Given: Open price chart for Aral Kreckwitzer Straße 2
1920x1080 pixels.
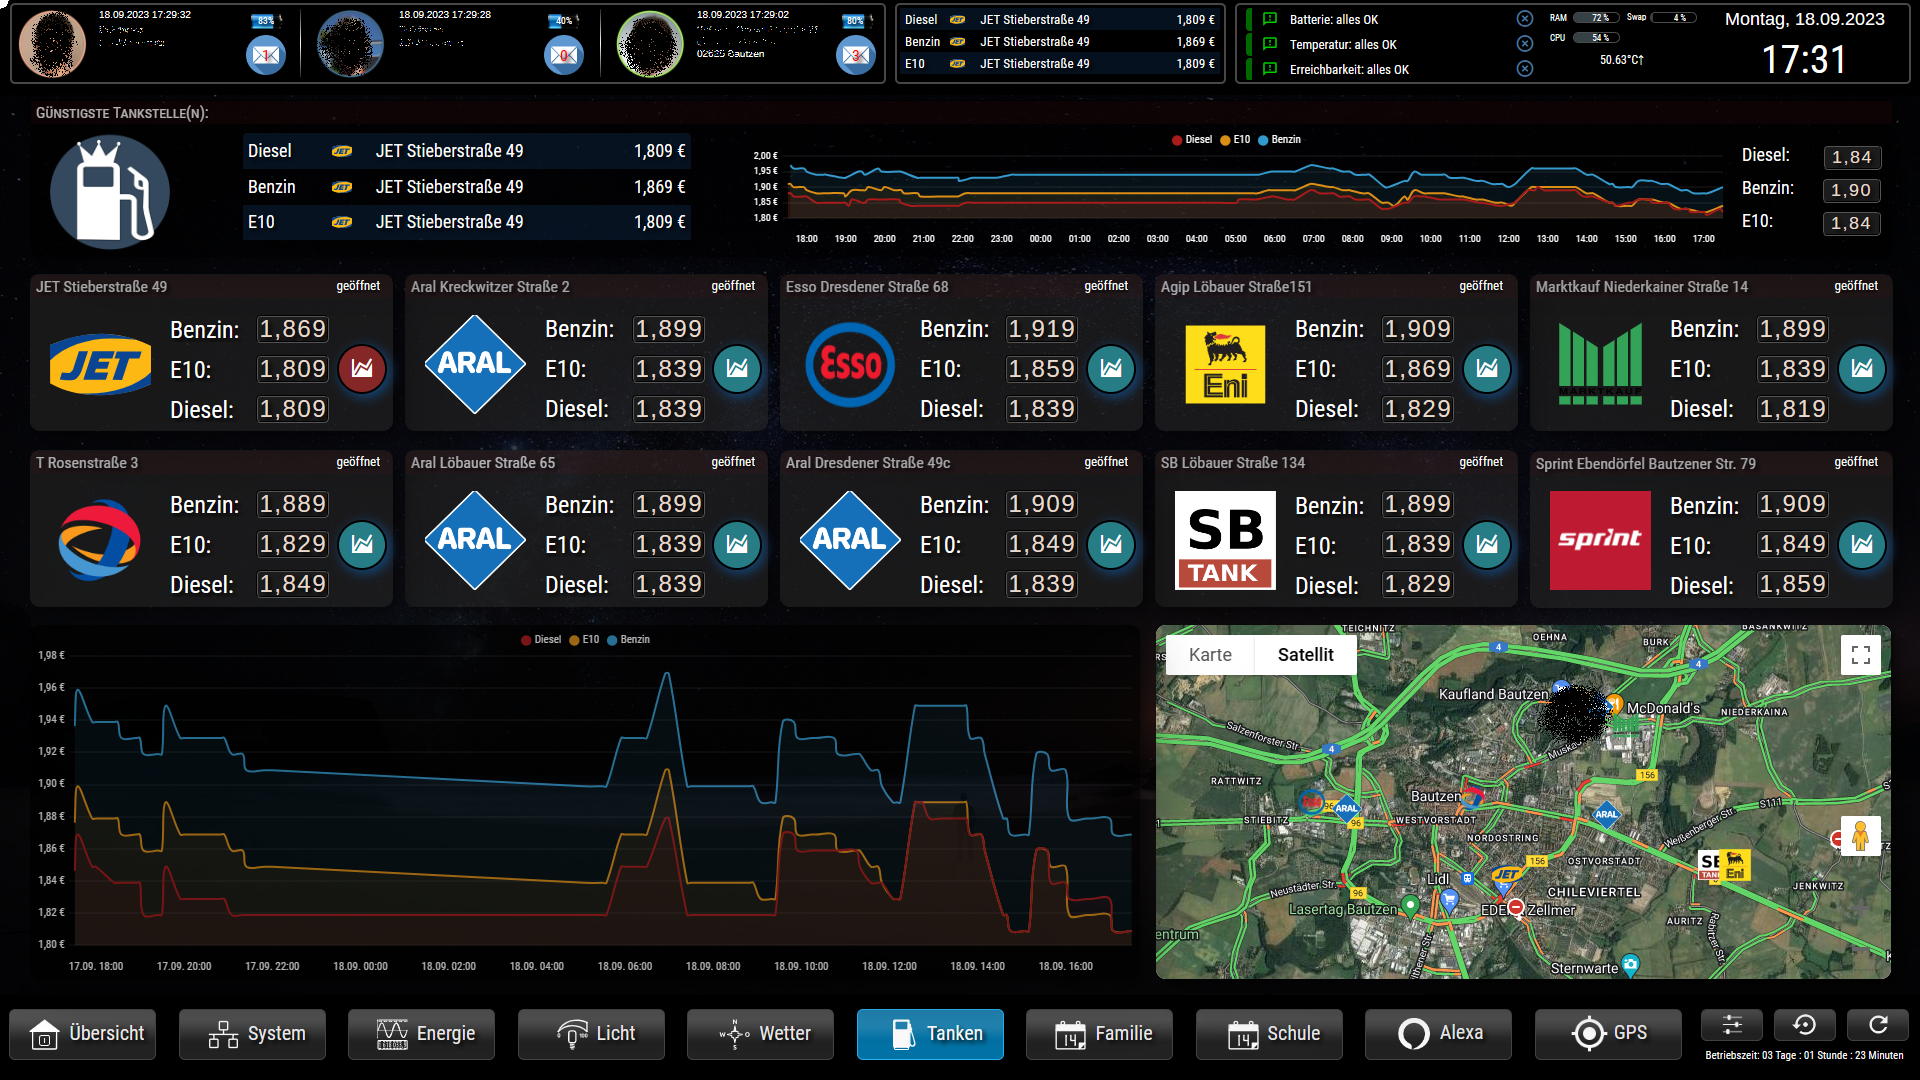Looking at the screenshot, I should click(737, 369).
